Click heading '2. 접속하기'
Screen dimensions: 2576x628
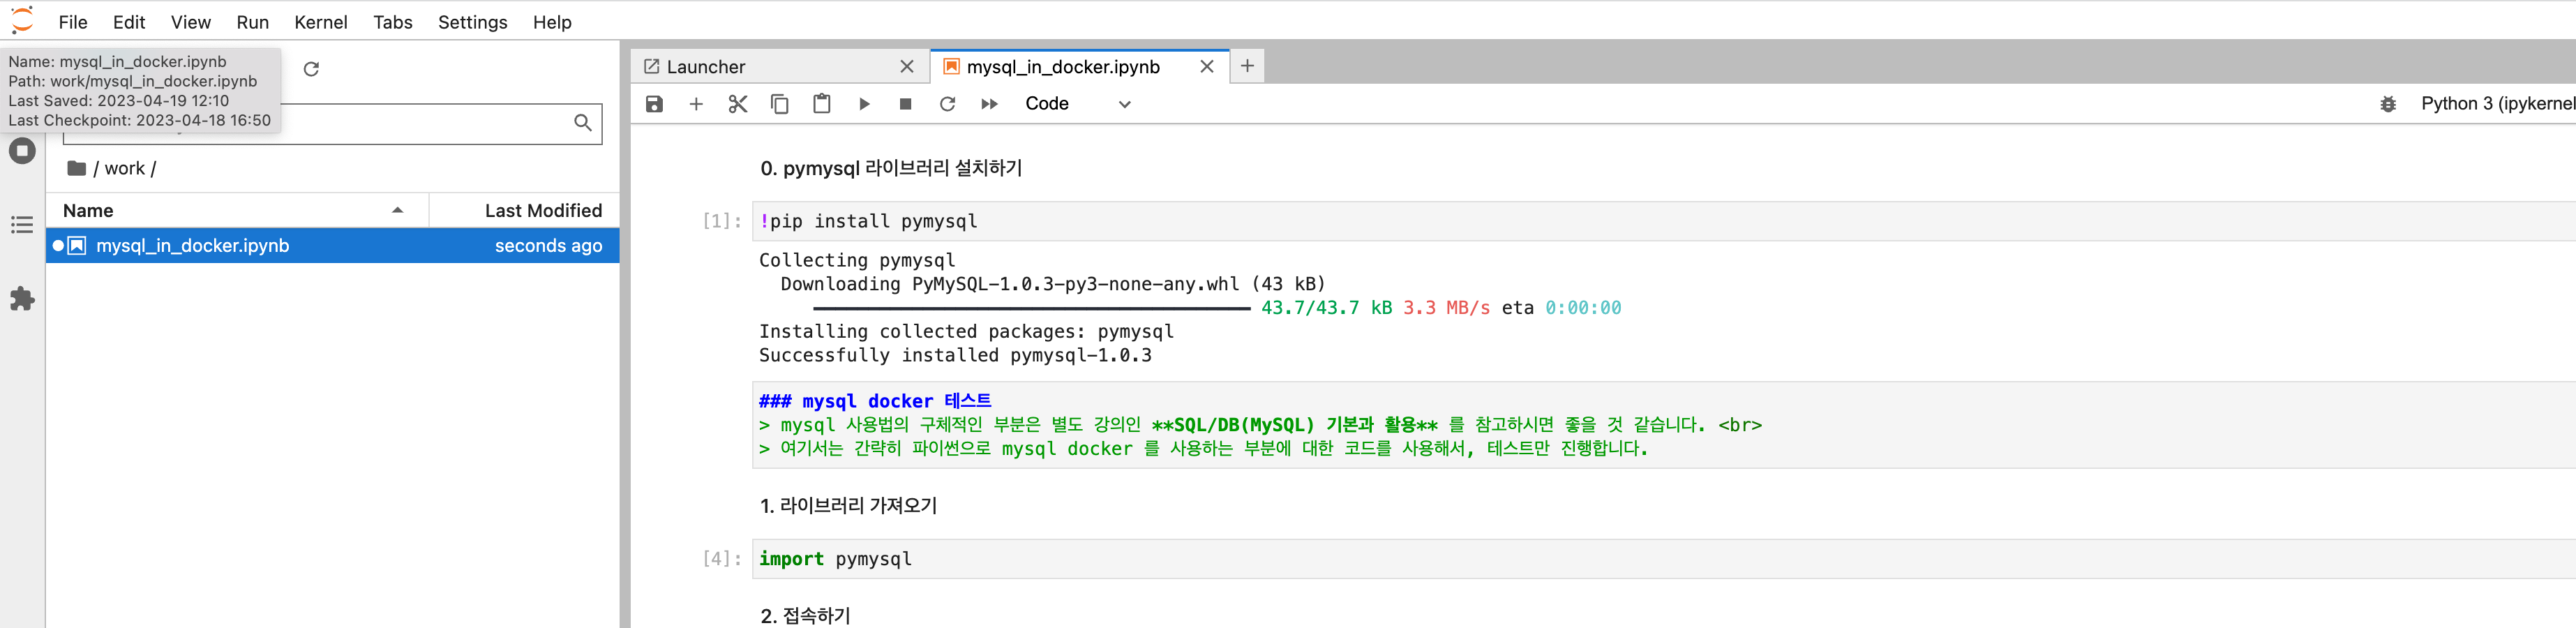coord(805,616)
